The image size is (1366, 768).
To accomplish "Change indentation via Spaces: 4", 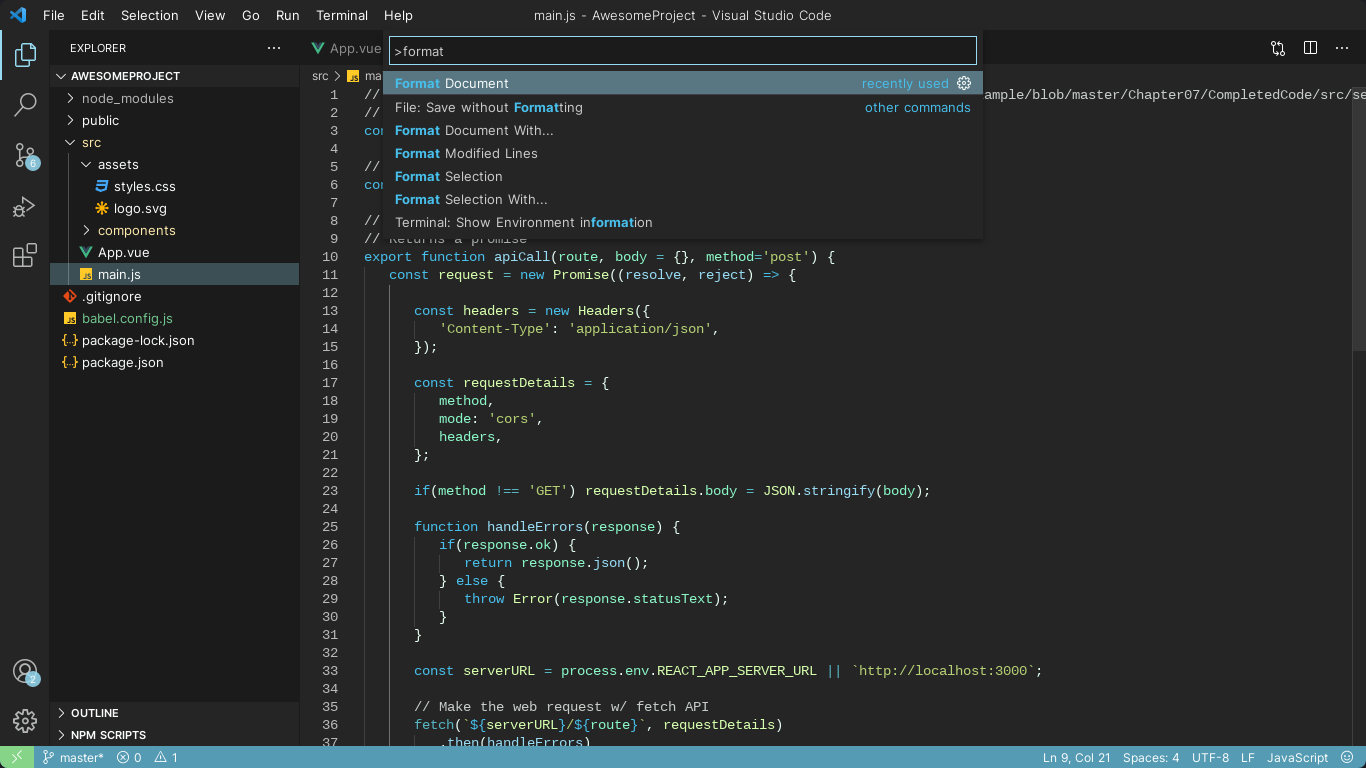I will pos(1151,757).
